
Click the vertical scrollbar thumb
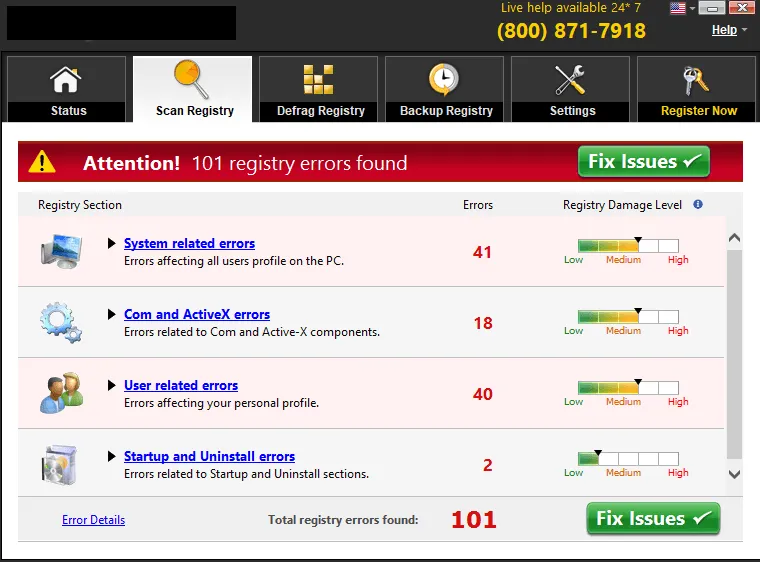(734, 354)
